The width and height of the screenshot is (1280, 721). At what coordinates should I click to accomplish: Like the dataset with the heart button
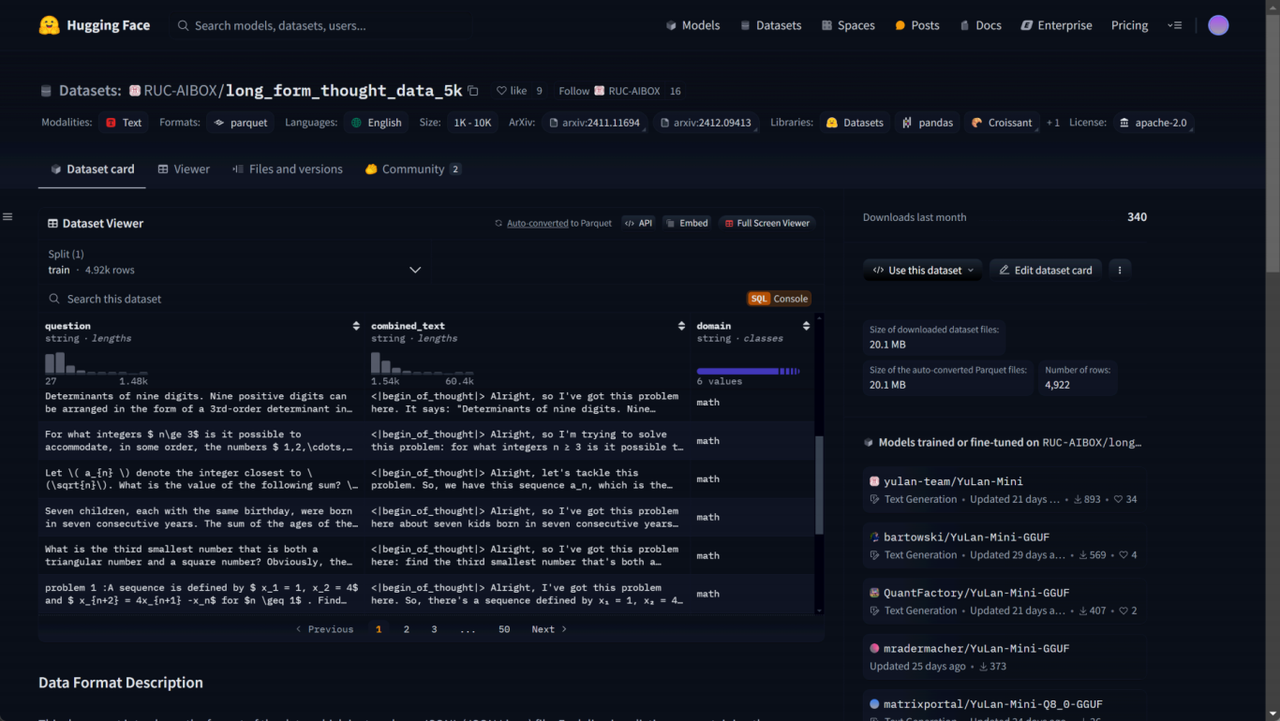click(x=511, y=90)
